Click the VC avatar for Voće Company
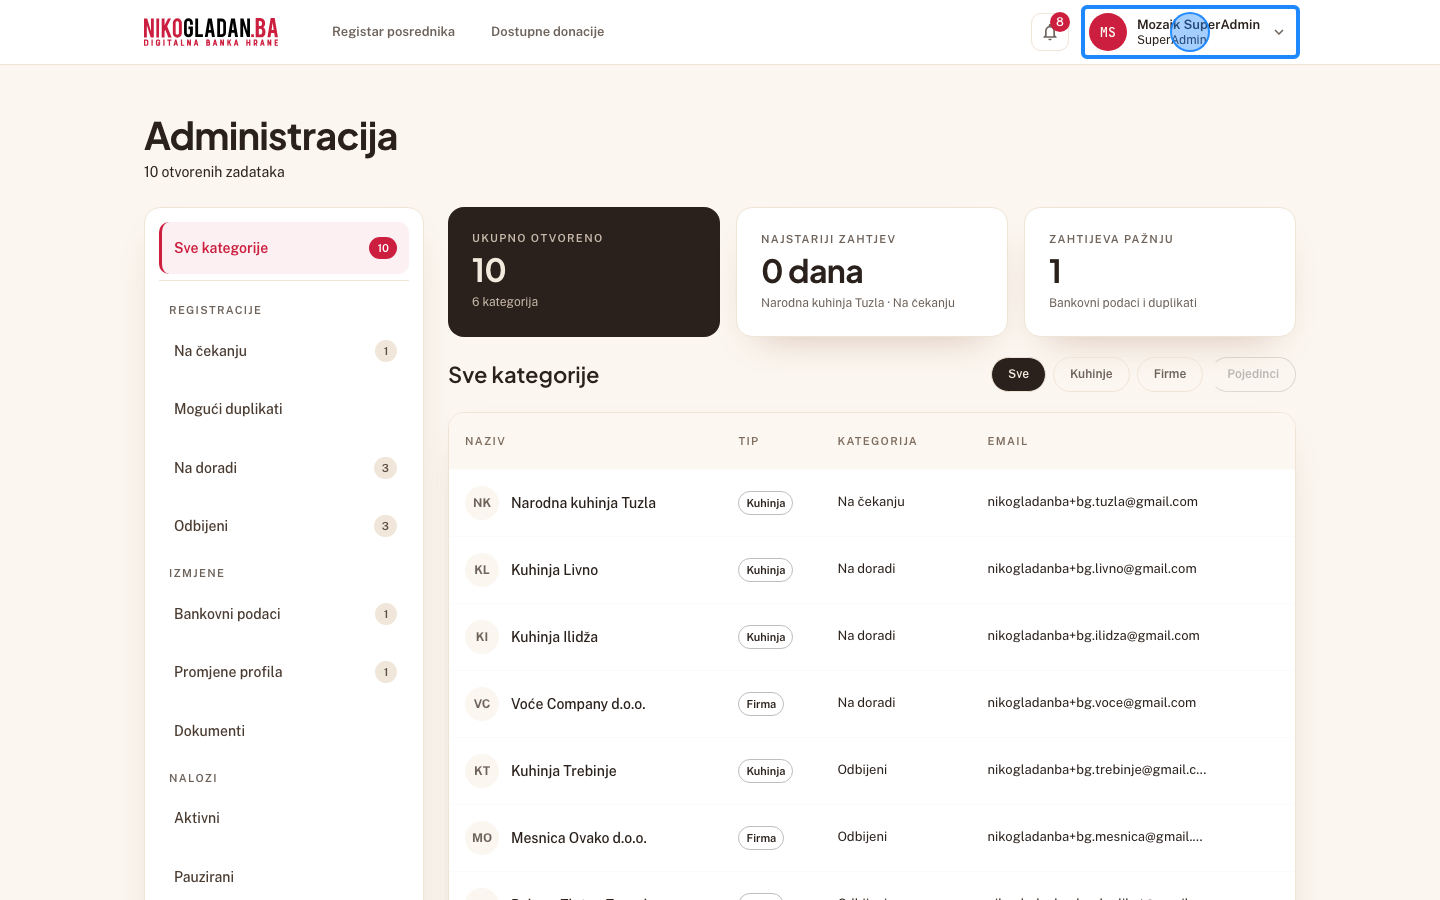This screenshot has height=900, width=1440. tap(482, 704)
